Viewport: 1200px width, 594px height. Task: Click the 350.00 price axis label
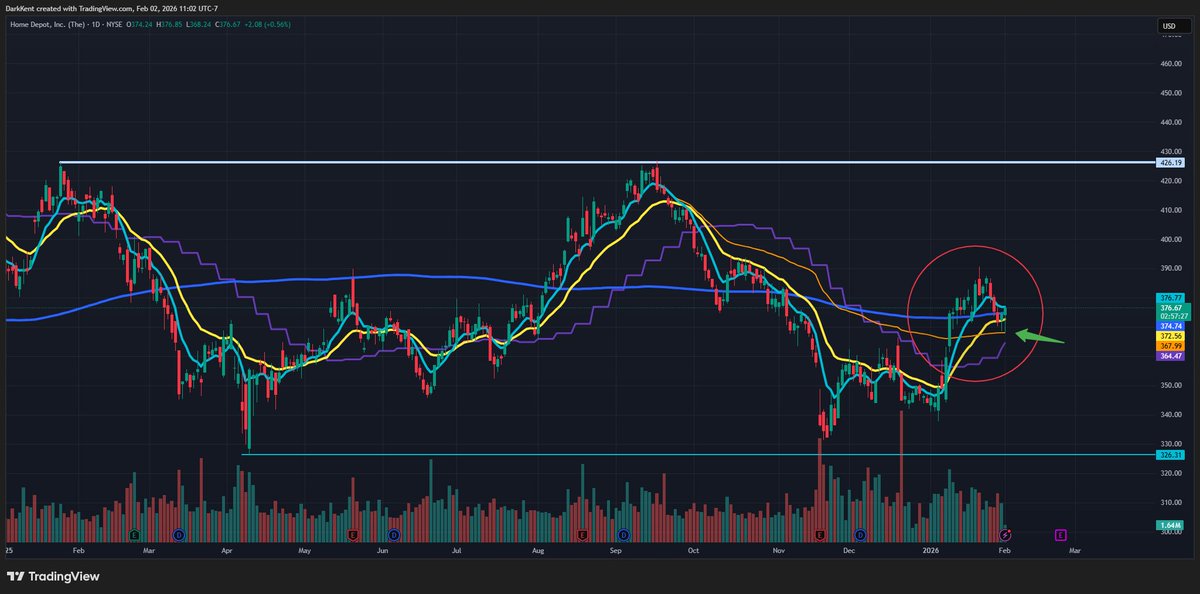click(1171, 385)
